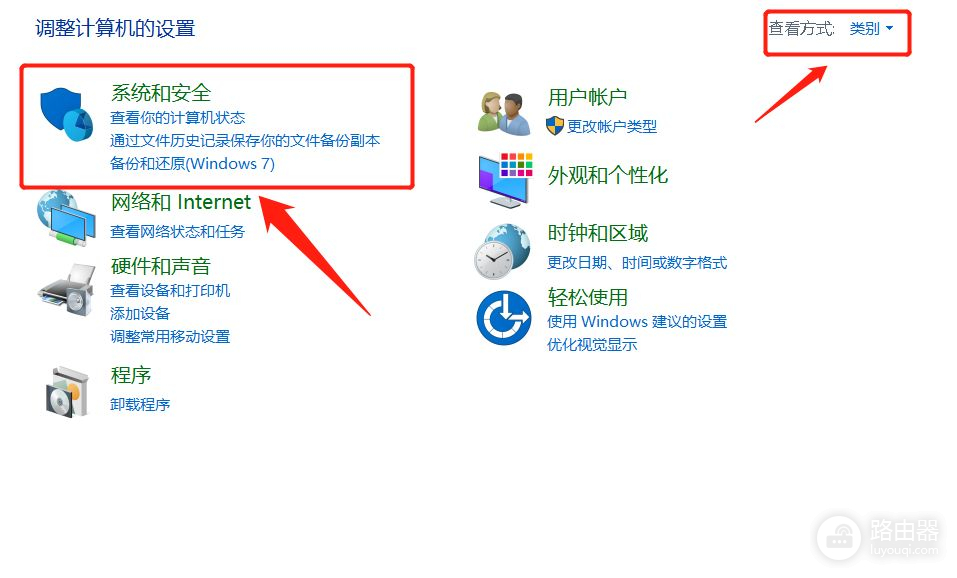This screenshot has width=957, height=578.
Task: Click the Ease of Access icon
Action: coord(504,317)
